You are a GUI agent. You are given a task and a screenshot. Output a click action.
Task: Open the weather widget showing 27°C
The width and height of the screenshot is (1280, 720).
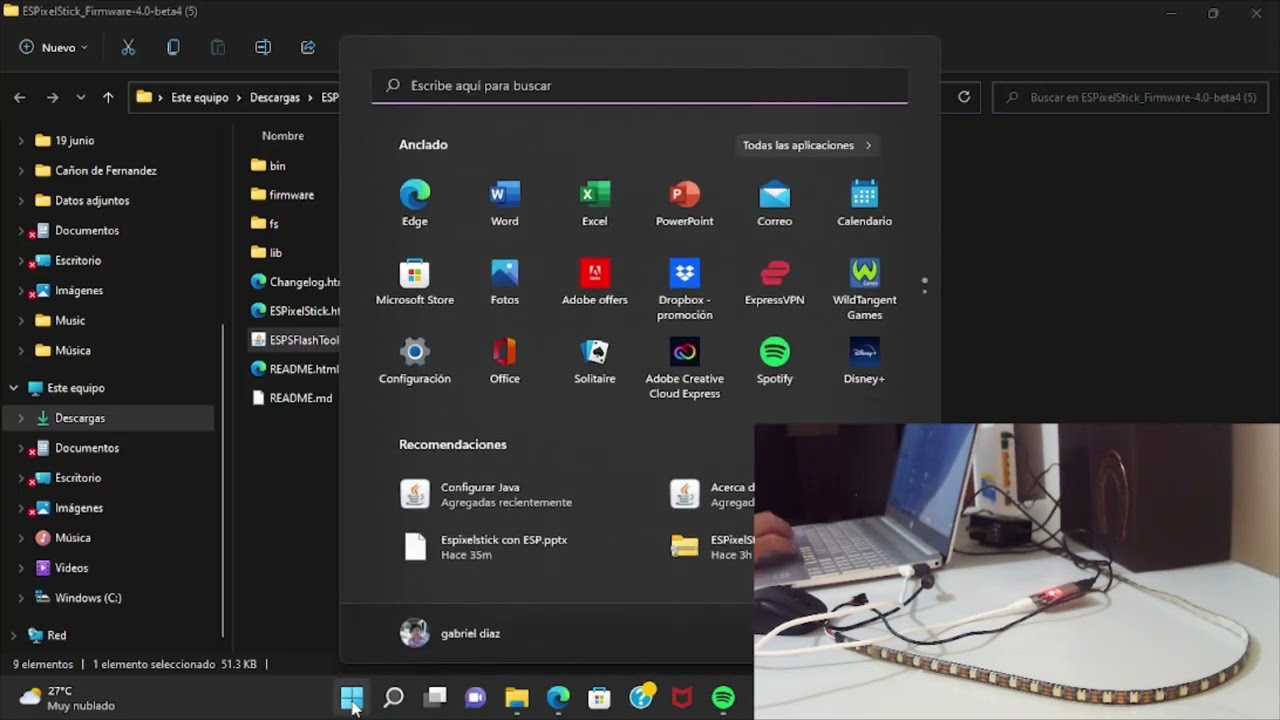68,698
